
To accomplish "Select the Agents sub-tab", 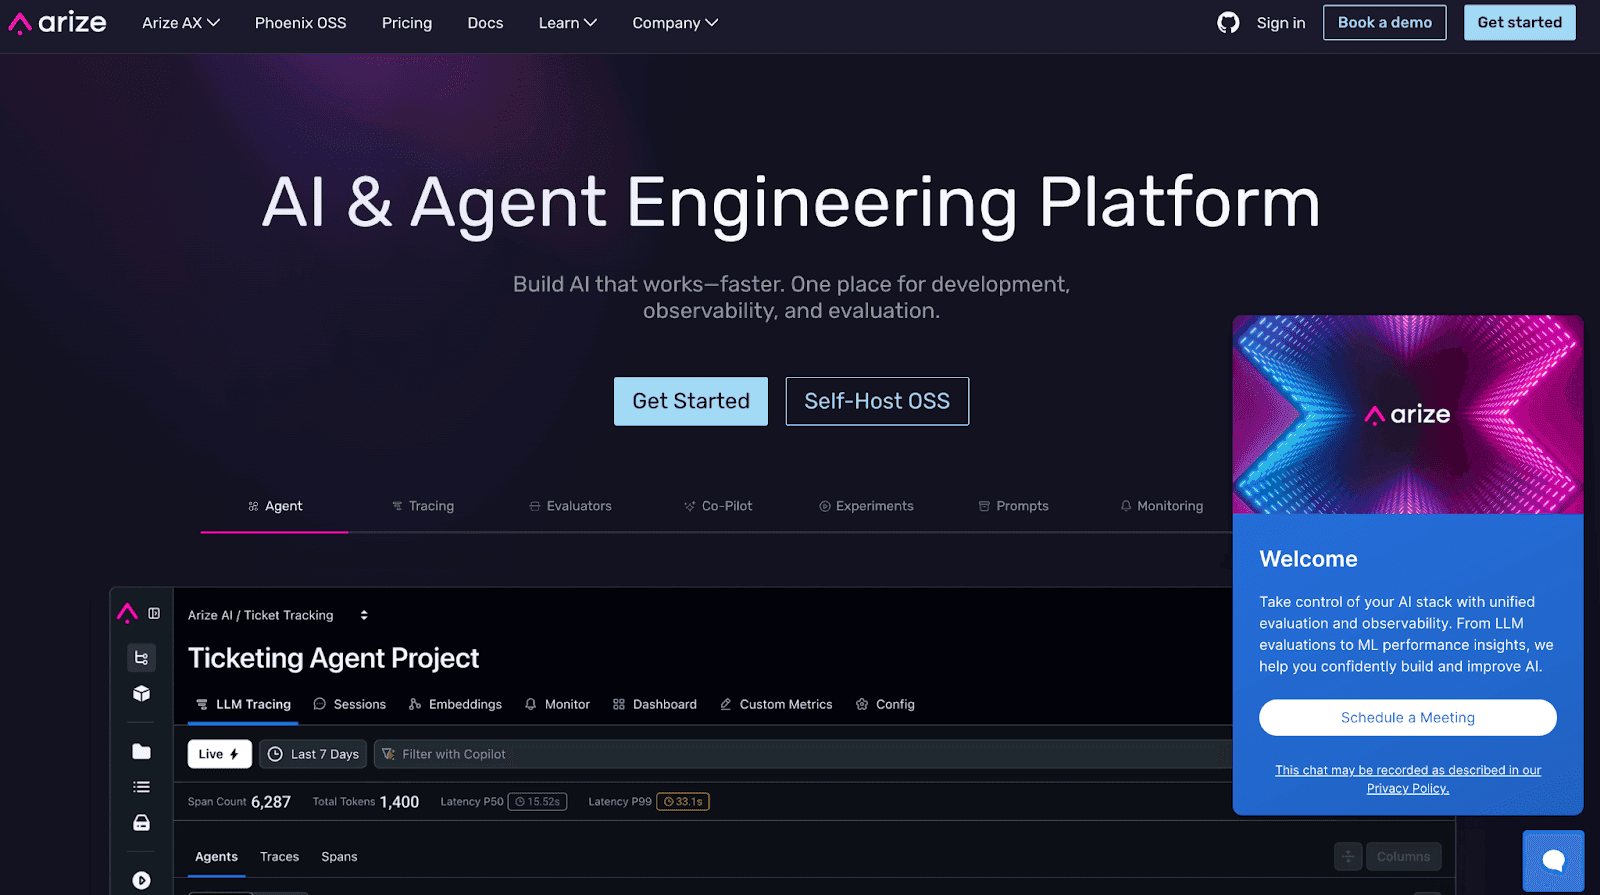I will click(216, 856).
